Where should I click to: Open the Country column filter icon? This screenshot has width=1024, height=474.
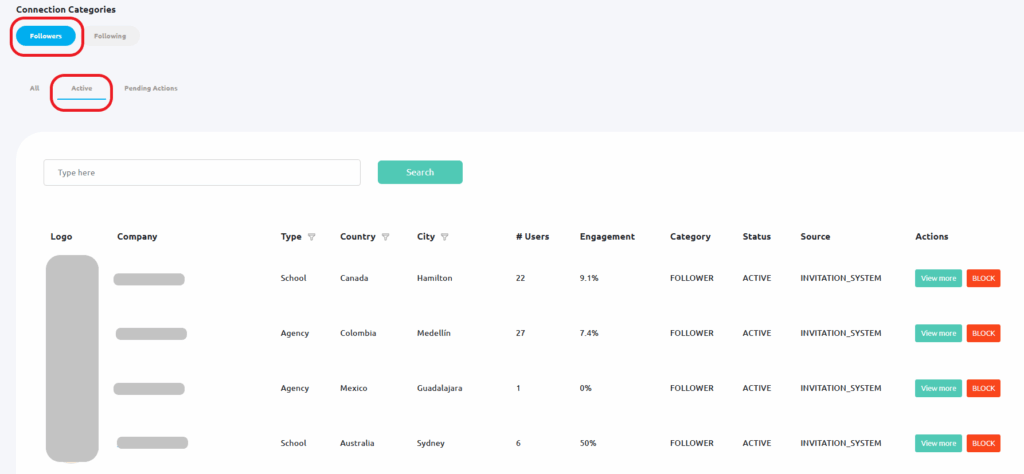point(385,237)
